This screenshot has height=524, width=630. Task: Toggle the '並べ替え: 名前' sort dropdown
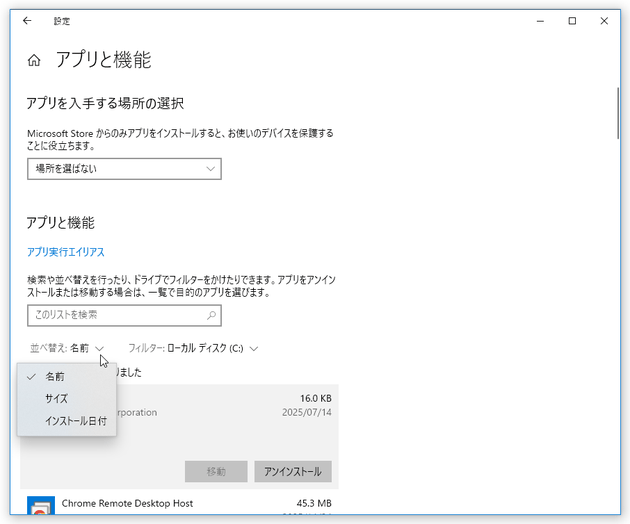tap(67, 348)
